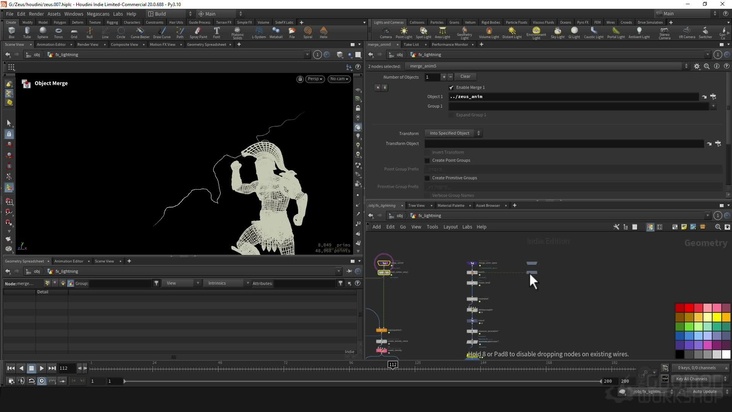Viewport: 732px width, 412px height.
Task: Click the Grid shelf tool
Action: [74, 32]
